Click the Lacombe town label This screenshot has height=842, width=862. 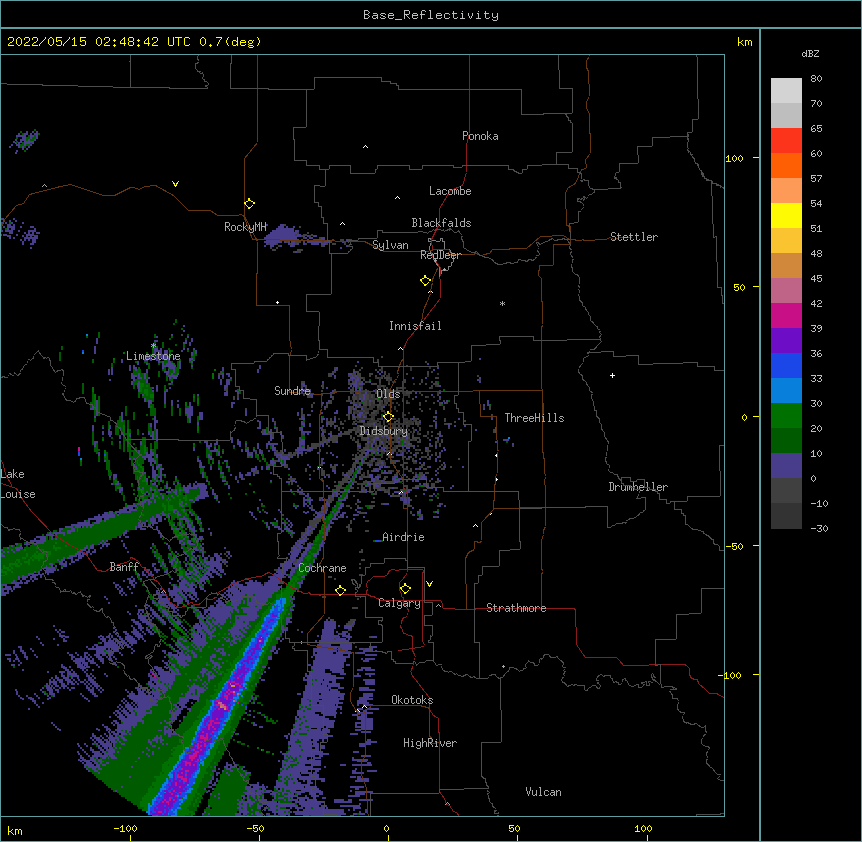[x=450, y=191]
